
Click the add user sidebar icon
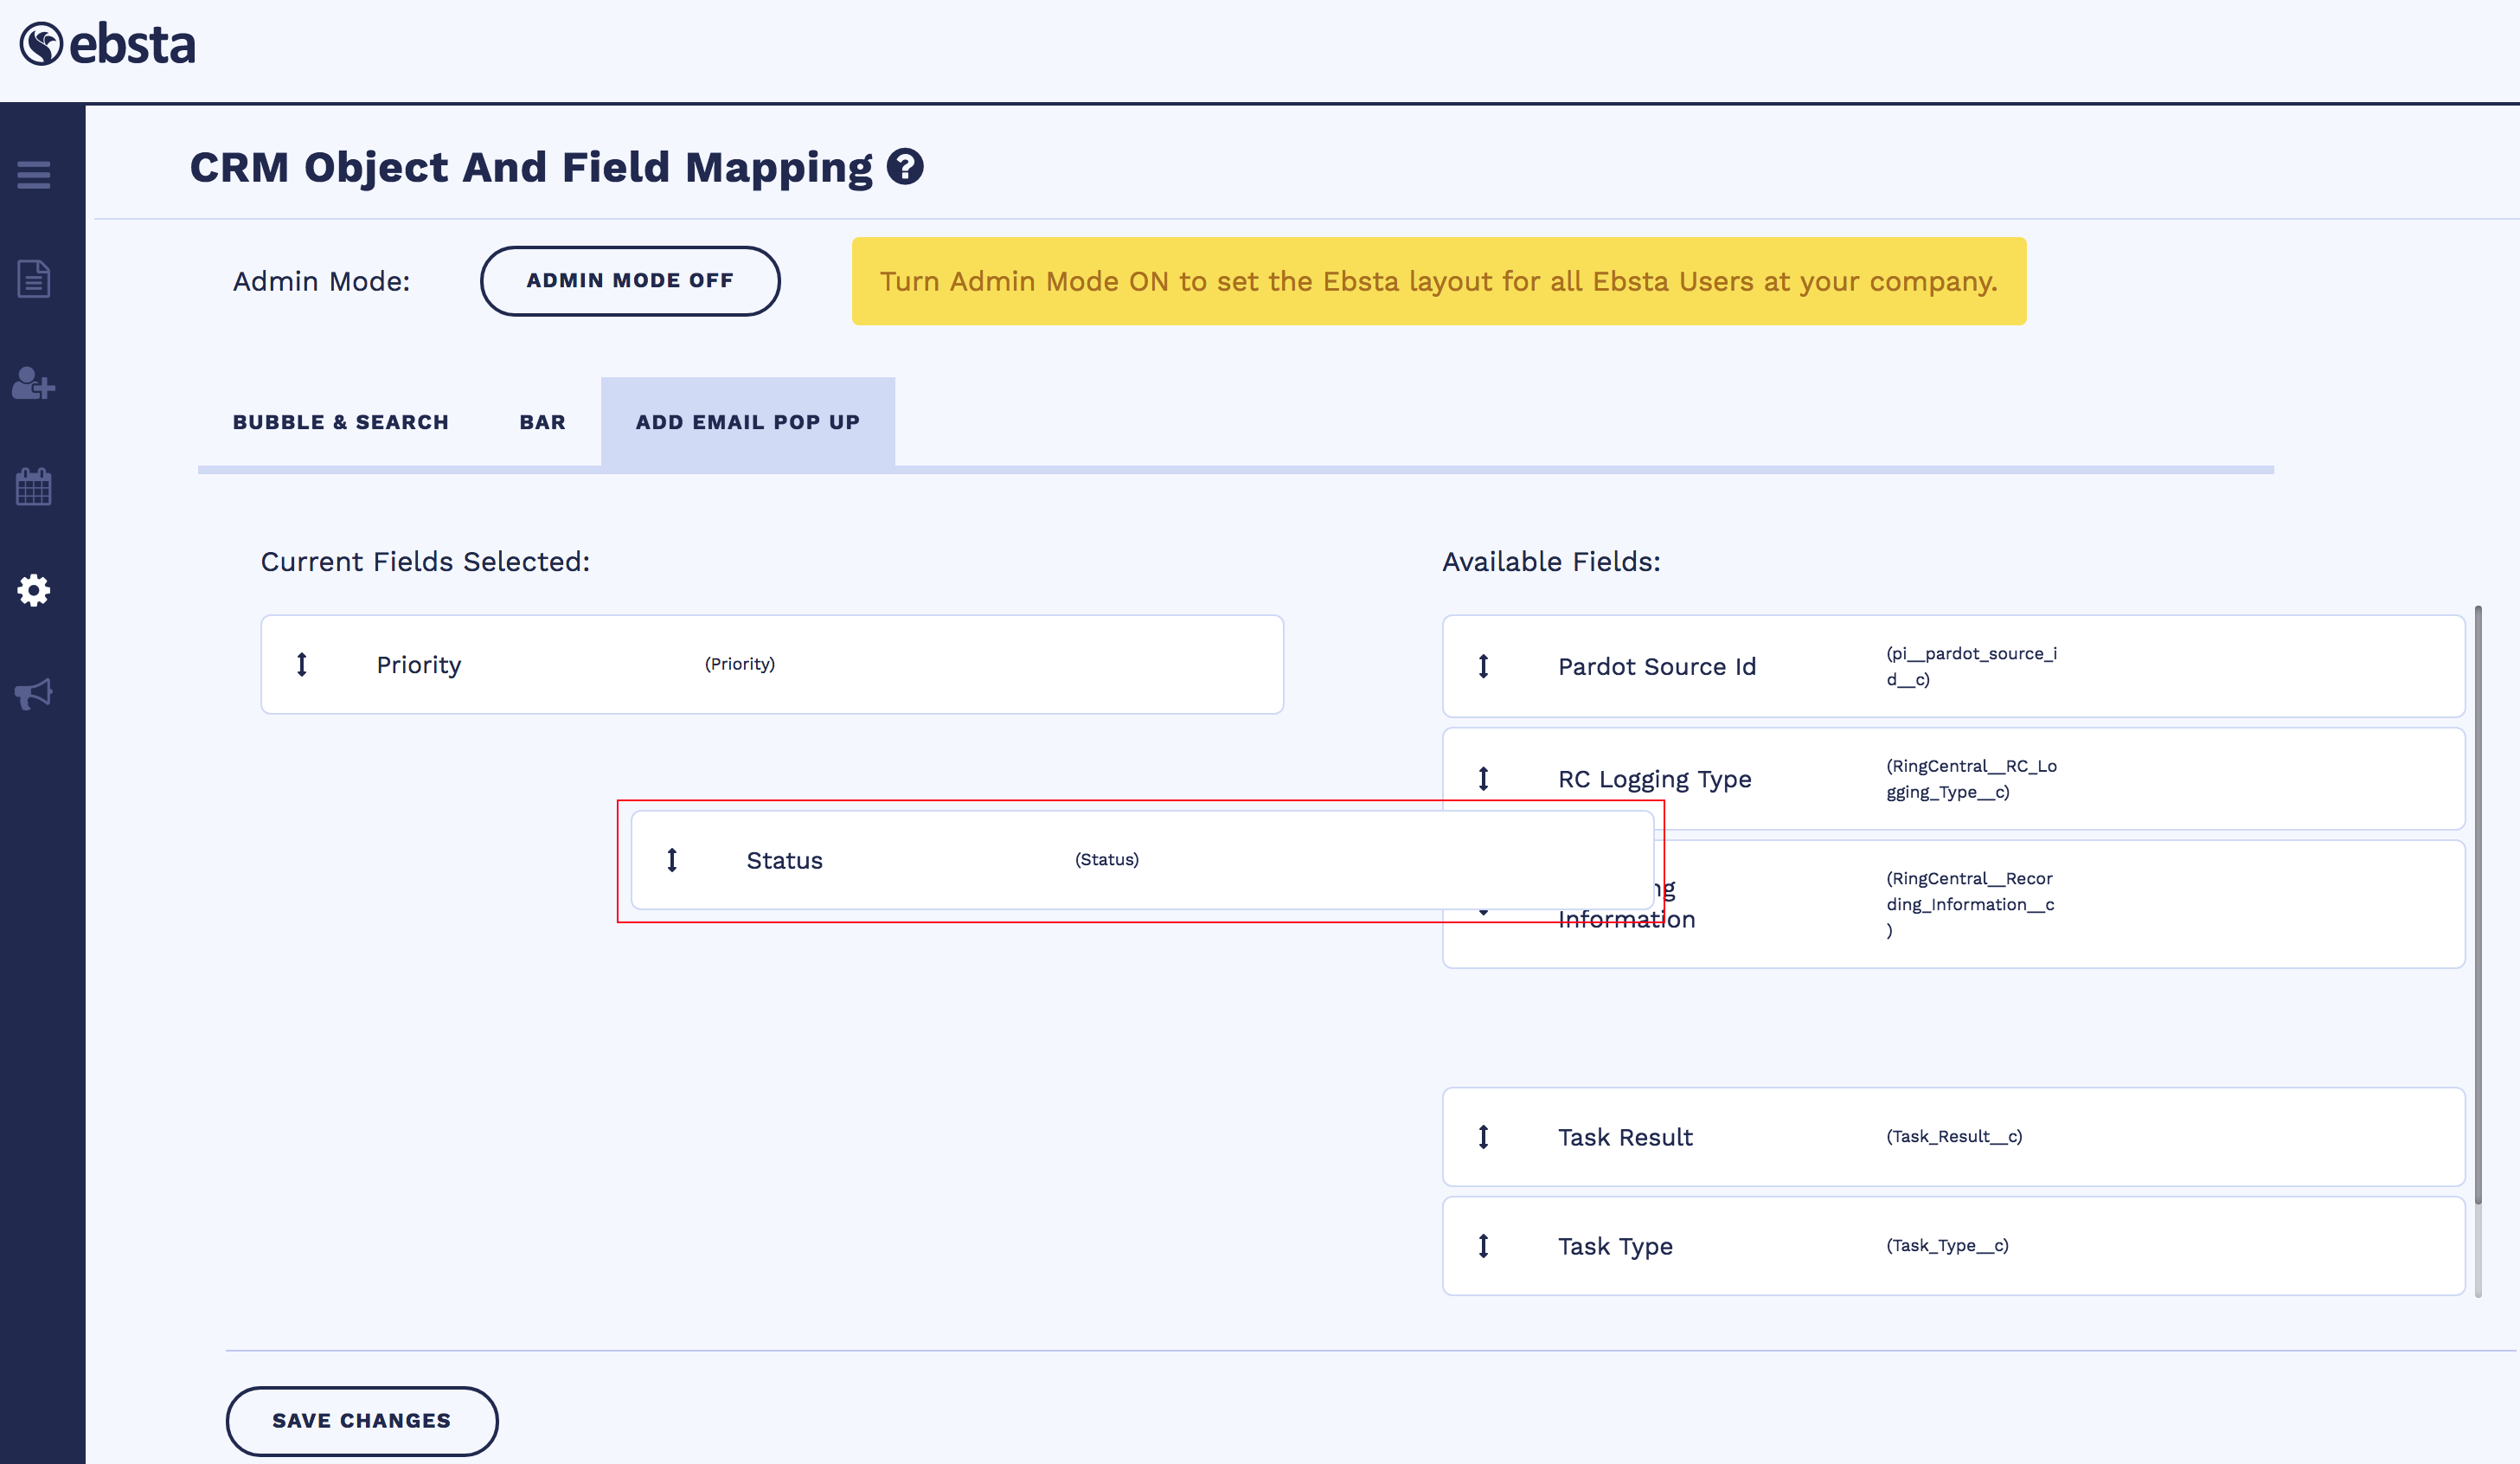coord(34,383)
